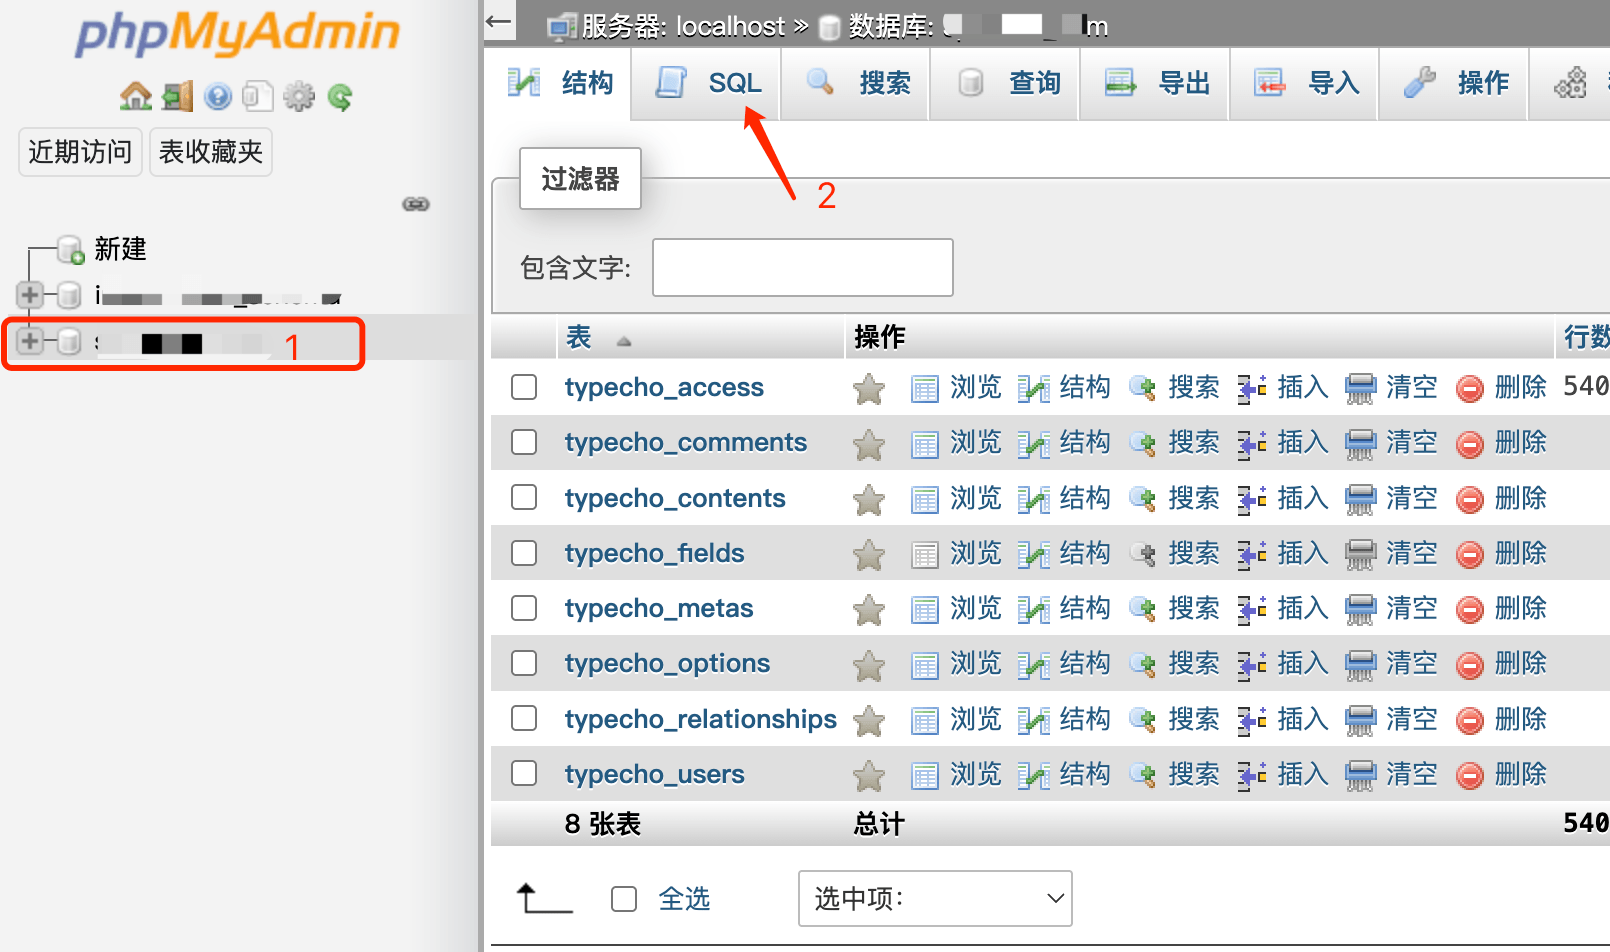Click the 表 column header

579,338
